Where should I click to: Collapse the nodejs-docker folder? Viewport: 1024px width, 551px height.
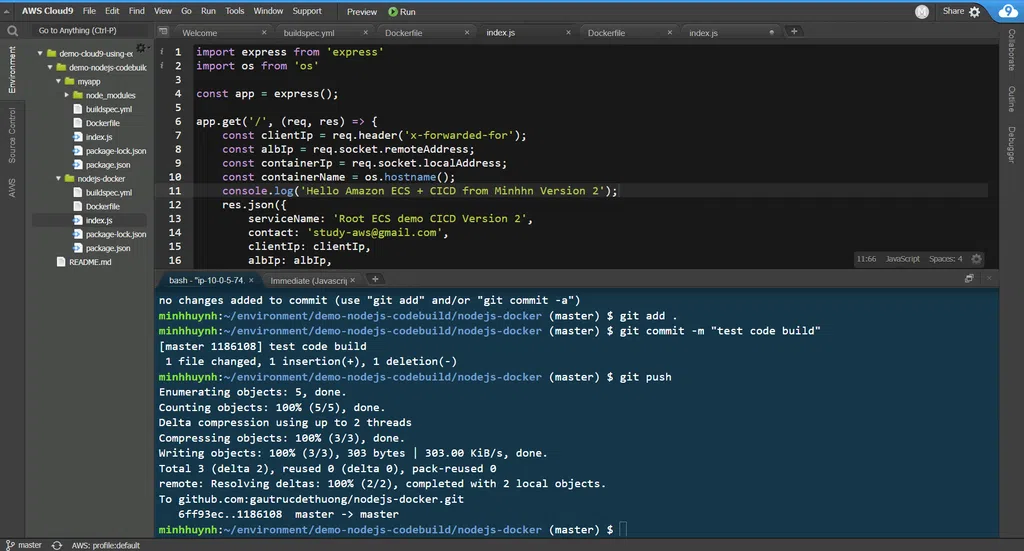point(58,179)
